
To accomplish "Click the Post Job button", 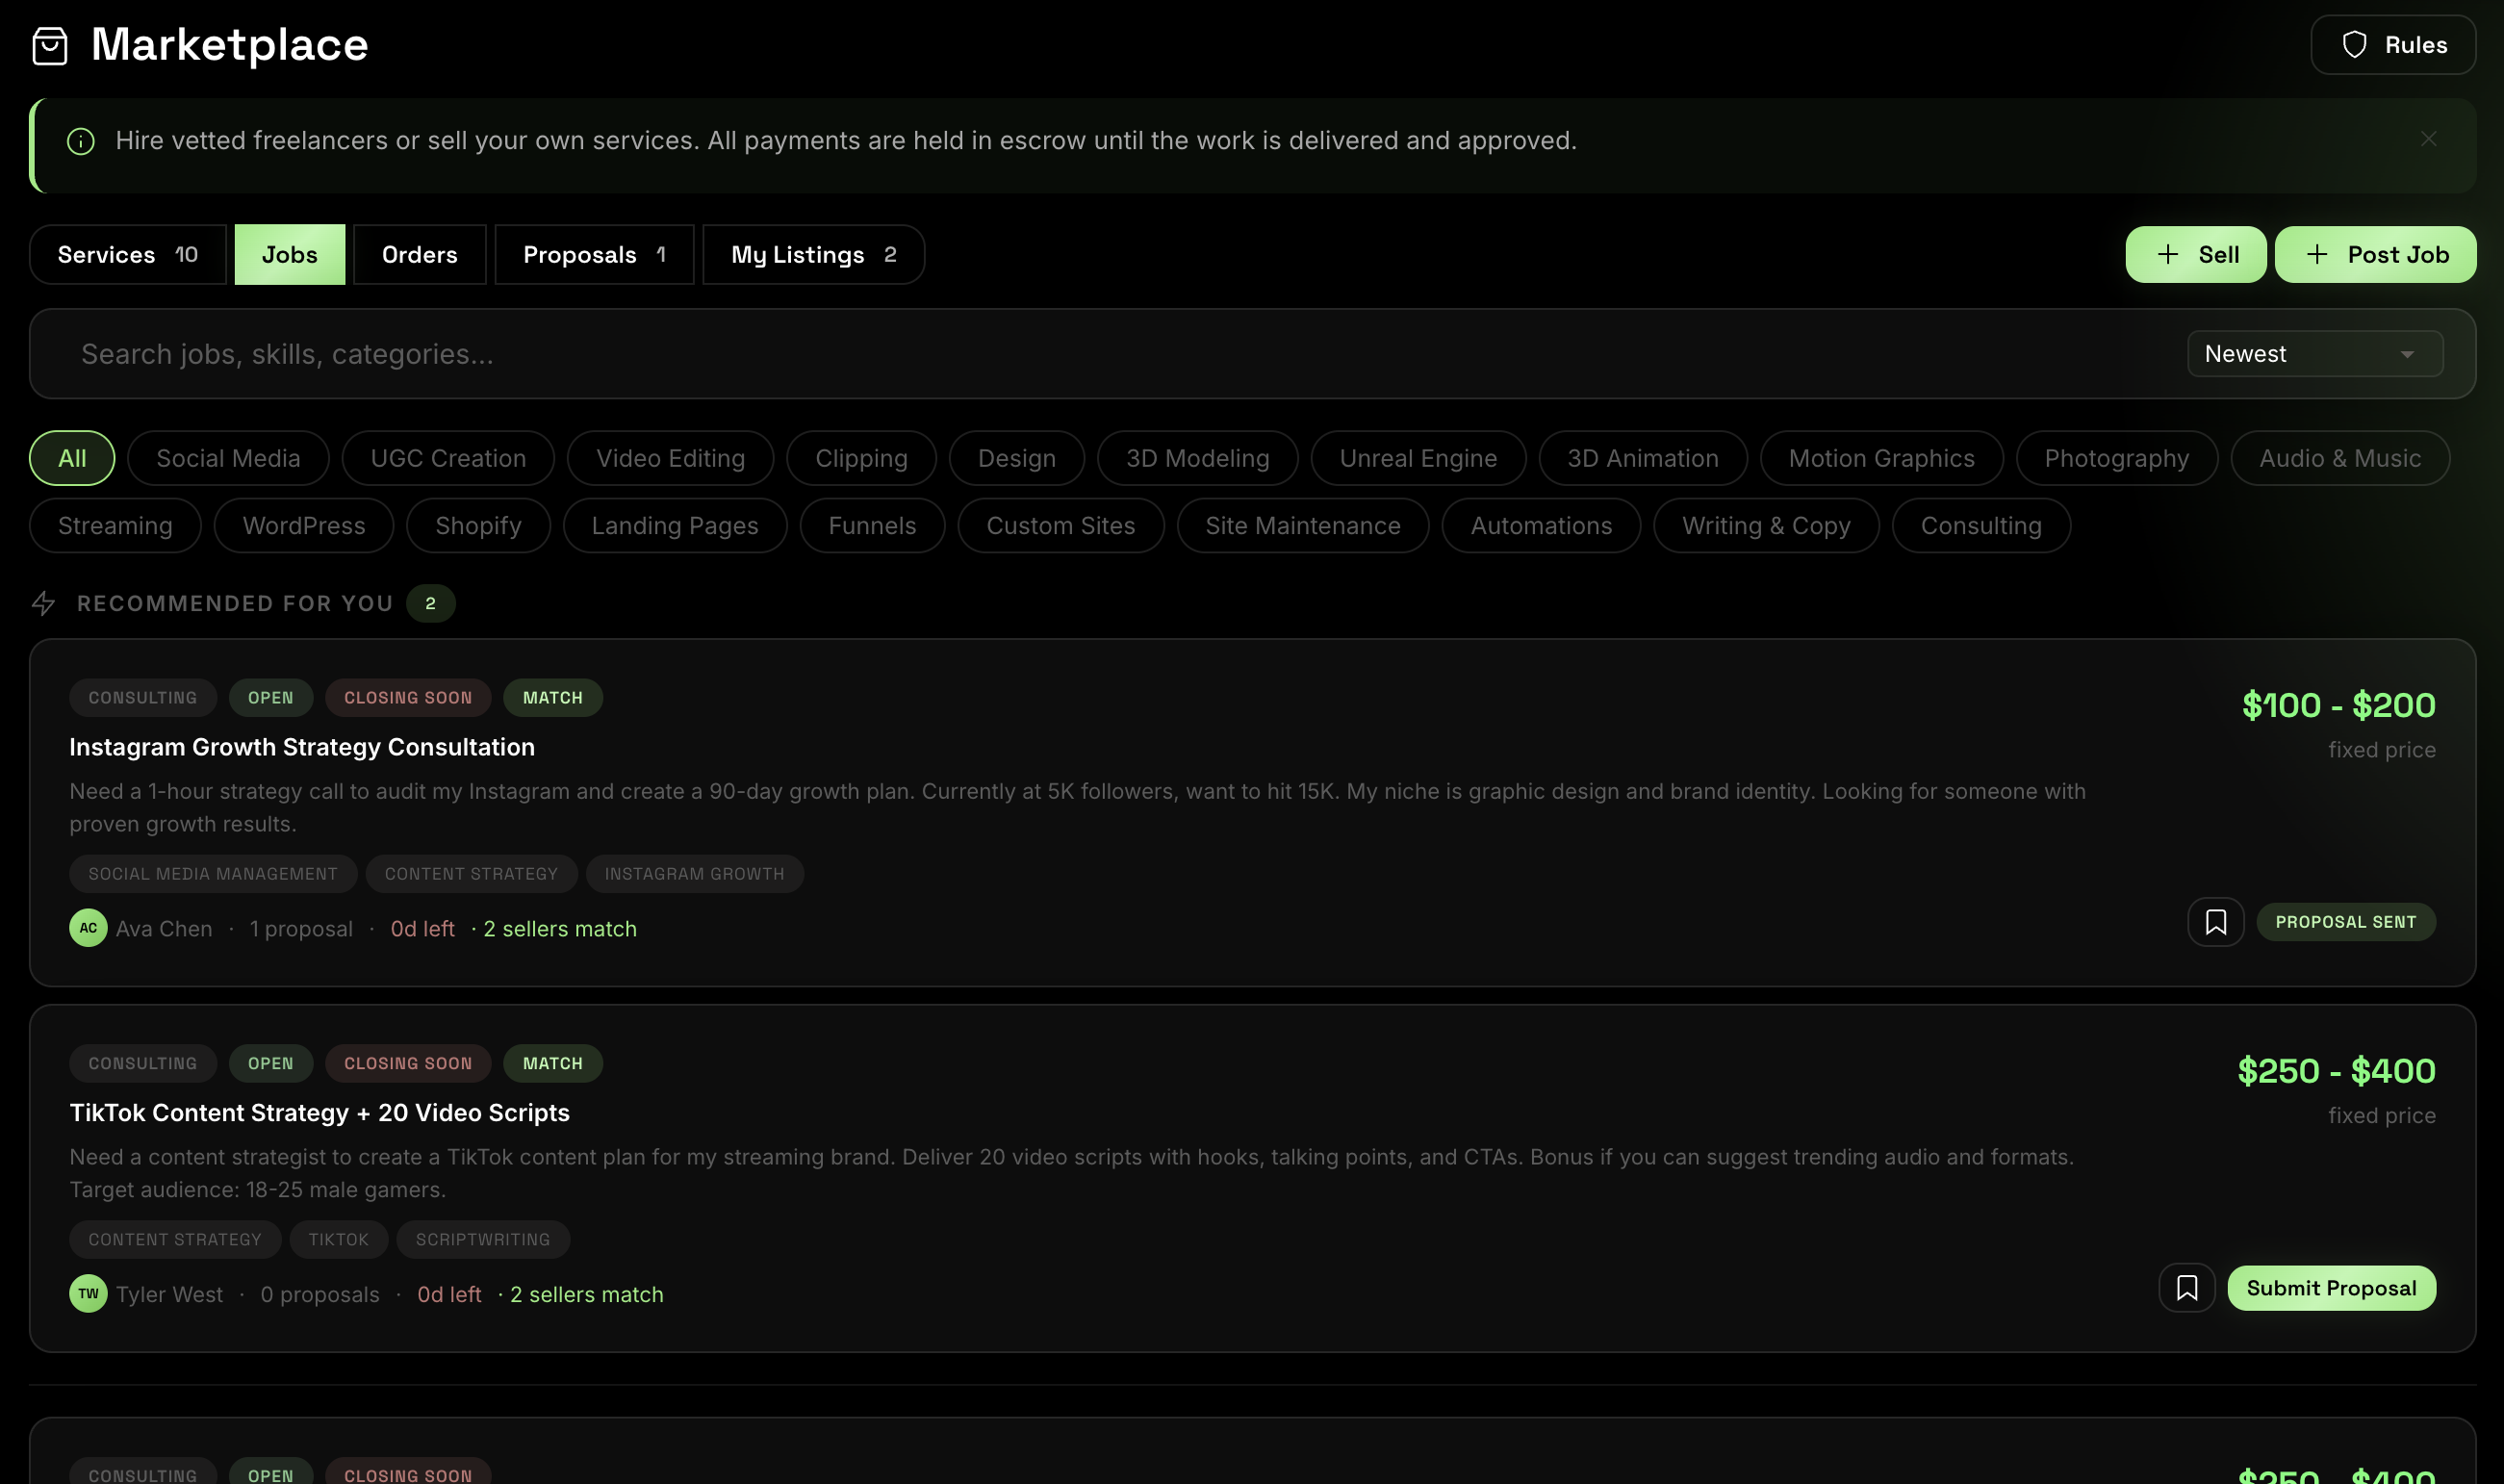I will [2375, 254].
